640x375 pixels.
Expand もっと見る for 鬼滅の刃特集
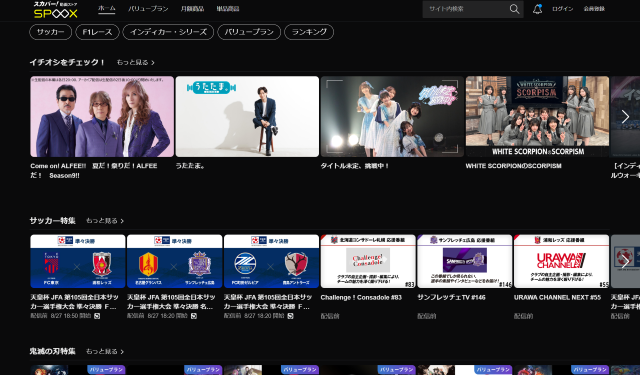coord(104,351)
